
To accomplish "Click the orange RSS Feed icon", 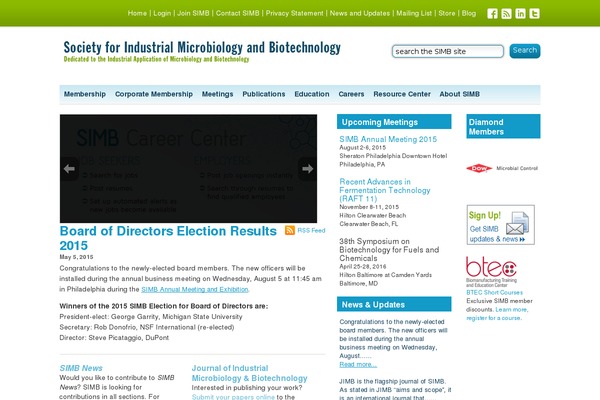I will click(290, 230).
